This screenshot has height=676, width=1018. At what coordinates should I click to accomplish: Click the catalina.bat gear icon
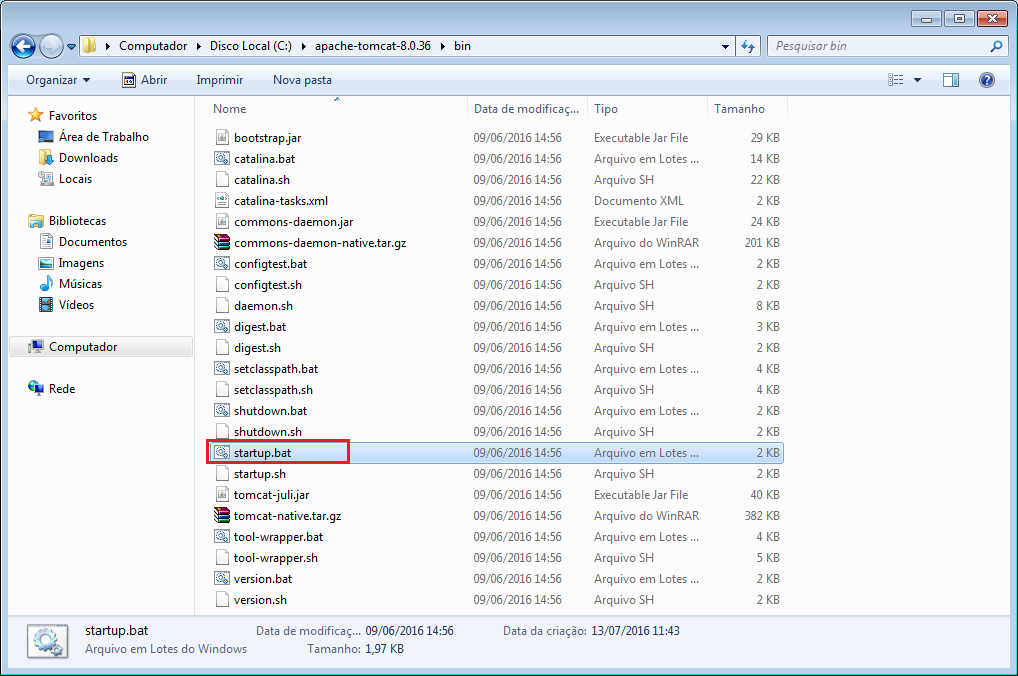click(x=222, y=158)
